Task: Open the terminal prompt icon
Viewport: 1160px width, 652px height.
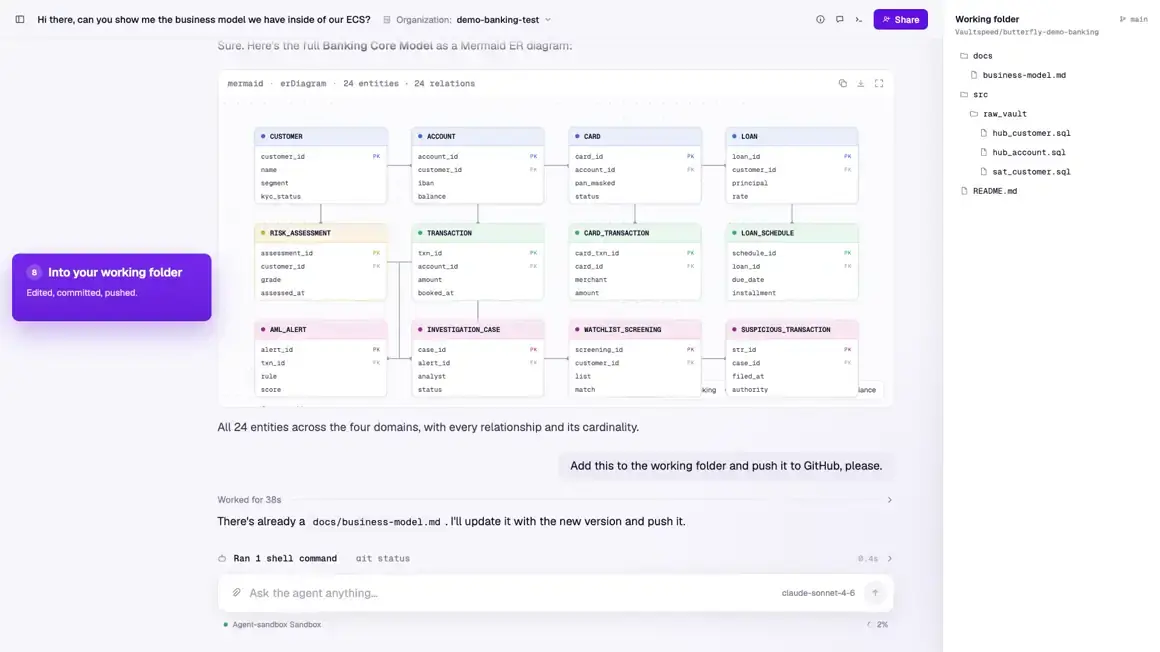Action: coord(859,19)
